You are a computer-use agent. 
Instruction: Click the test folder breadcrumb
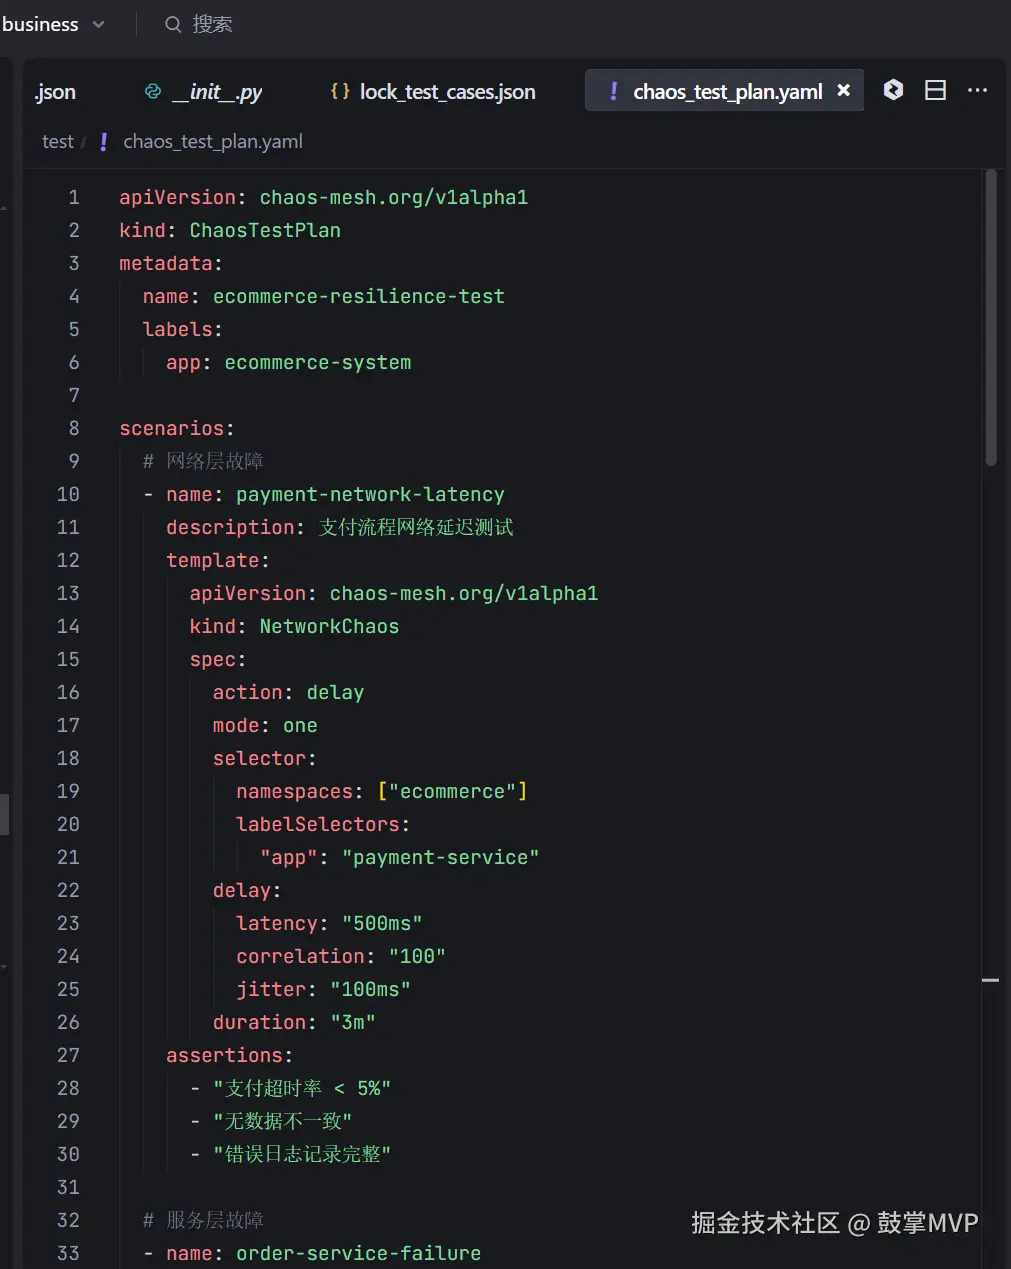point(58,142)
